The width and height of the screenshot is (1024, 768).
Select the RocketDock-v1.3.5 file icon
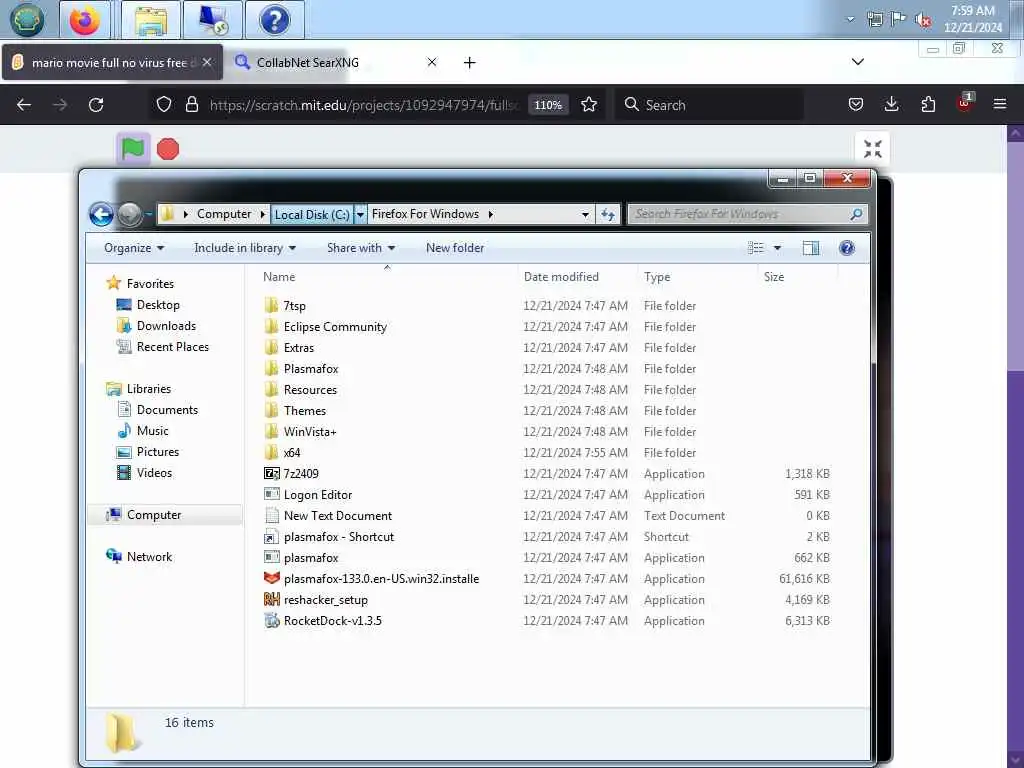click(x=272, y=620)
